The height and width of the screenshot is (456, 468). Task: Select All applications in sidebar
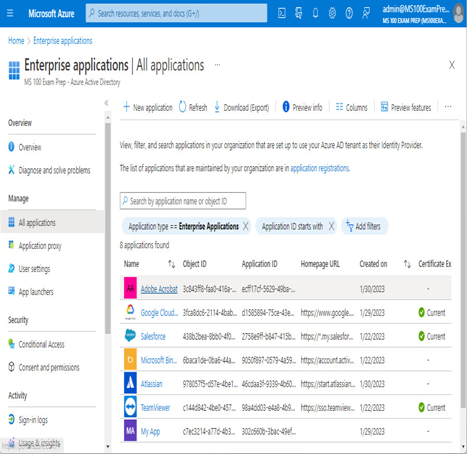(52, 222)
